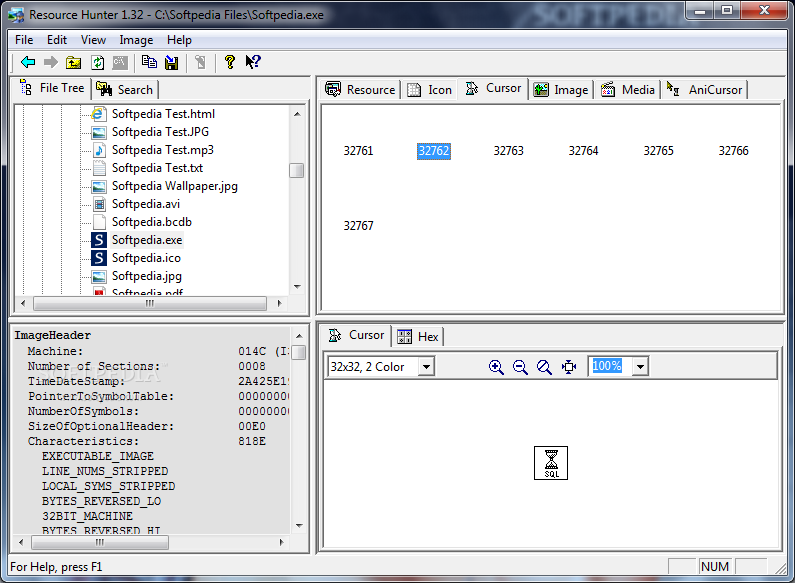Select Softpedia Test.txt in the file tree
Image resolution: width=795 pixels, height=583 pixels.
click(x=157, y=168)
